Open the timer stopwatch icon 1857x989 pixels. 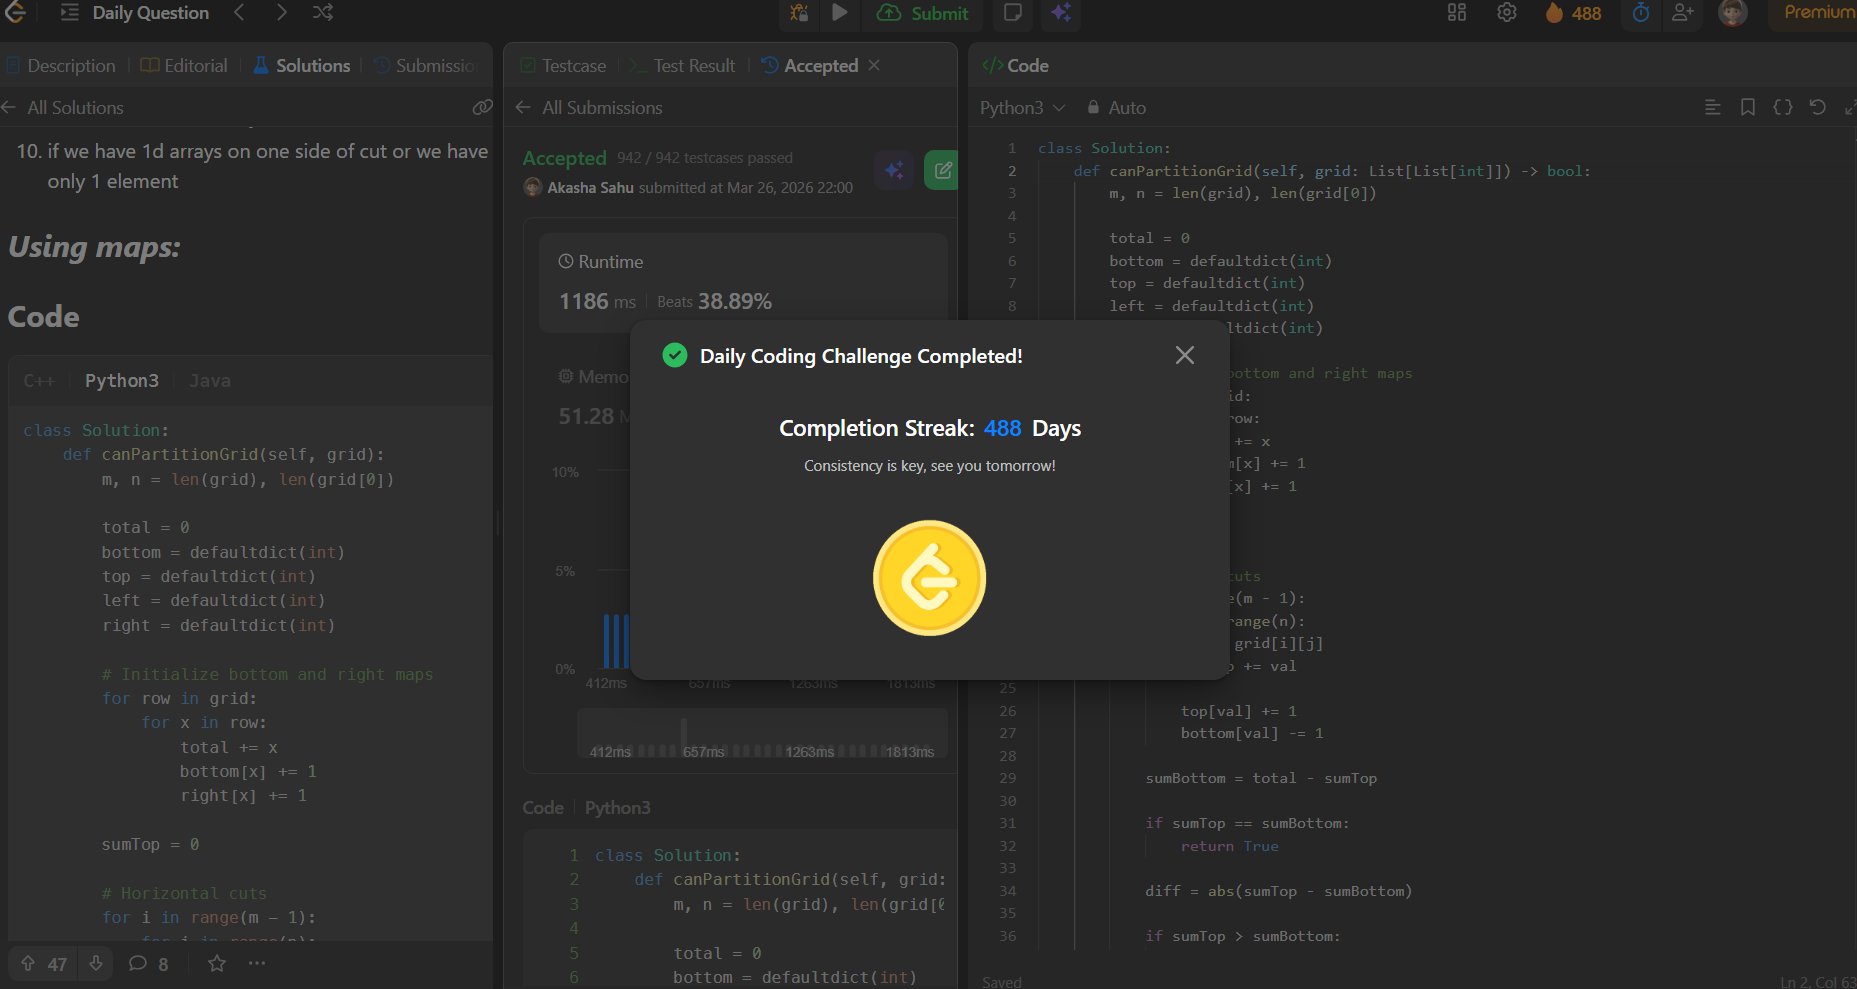point(1641,13)
